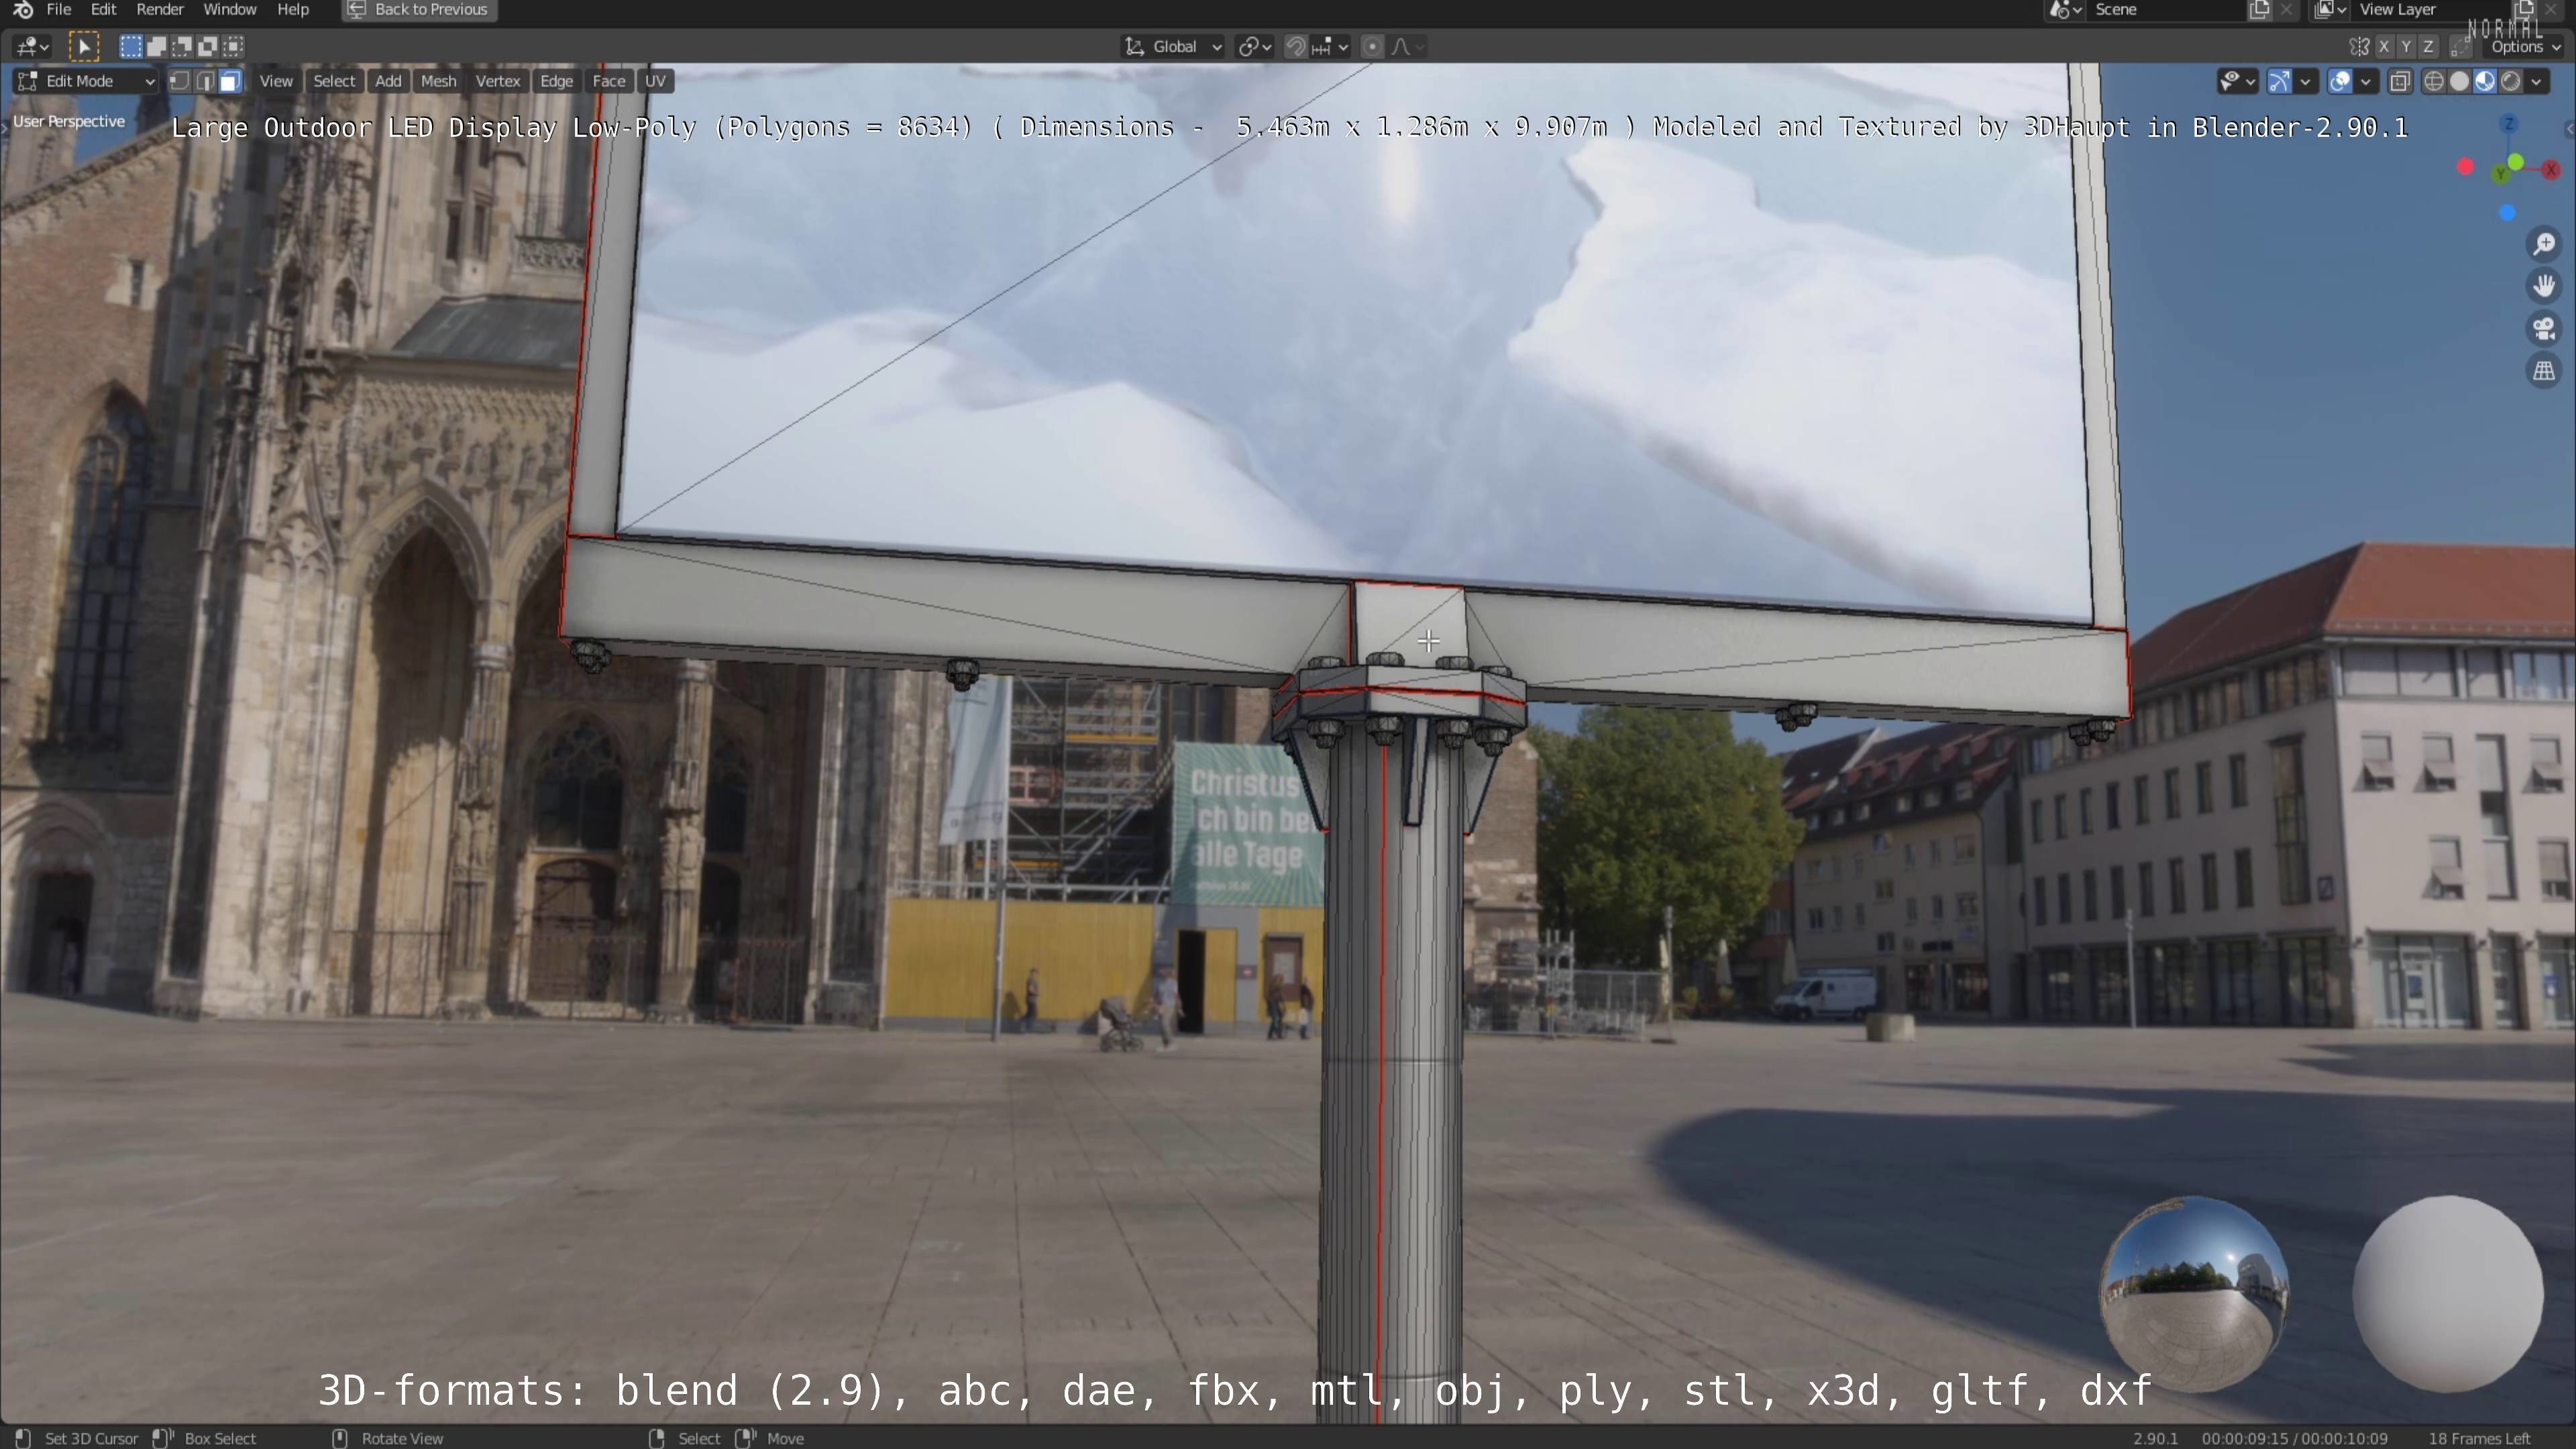The image size is (2576, 1449).
Task: Open the File menu
Action: click(59, 10)
